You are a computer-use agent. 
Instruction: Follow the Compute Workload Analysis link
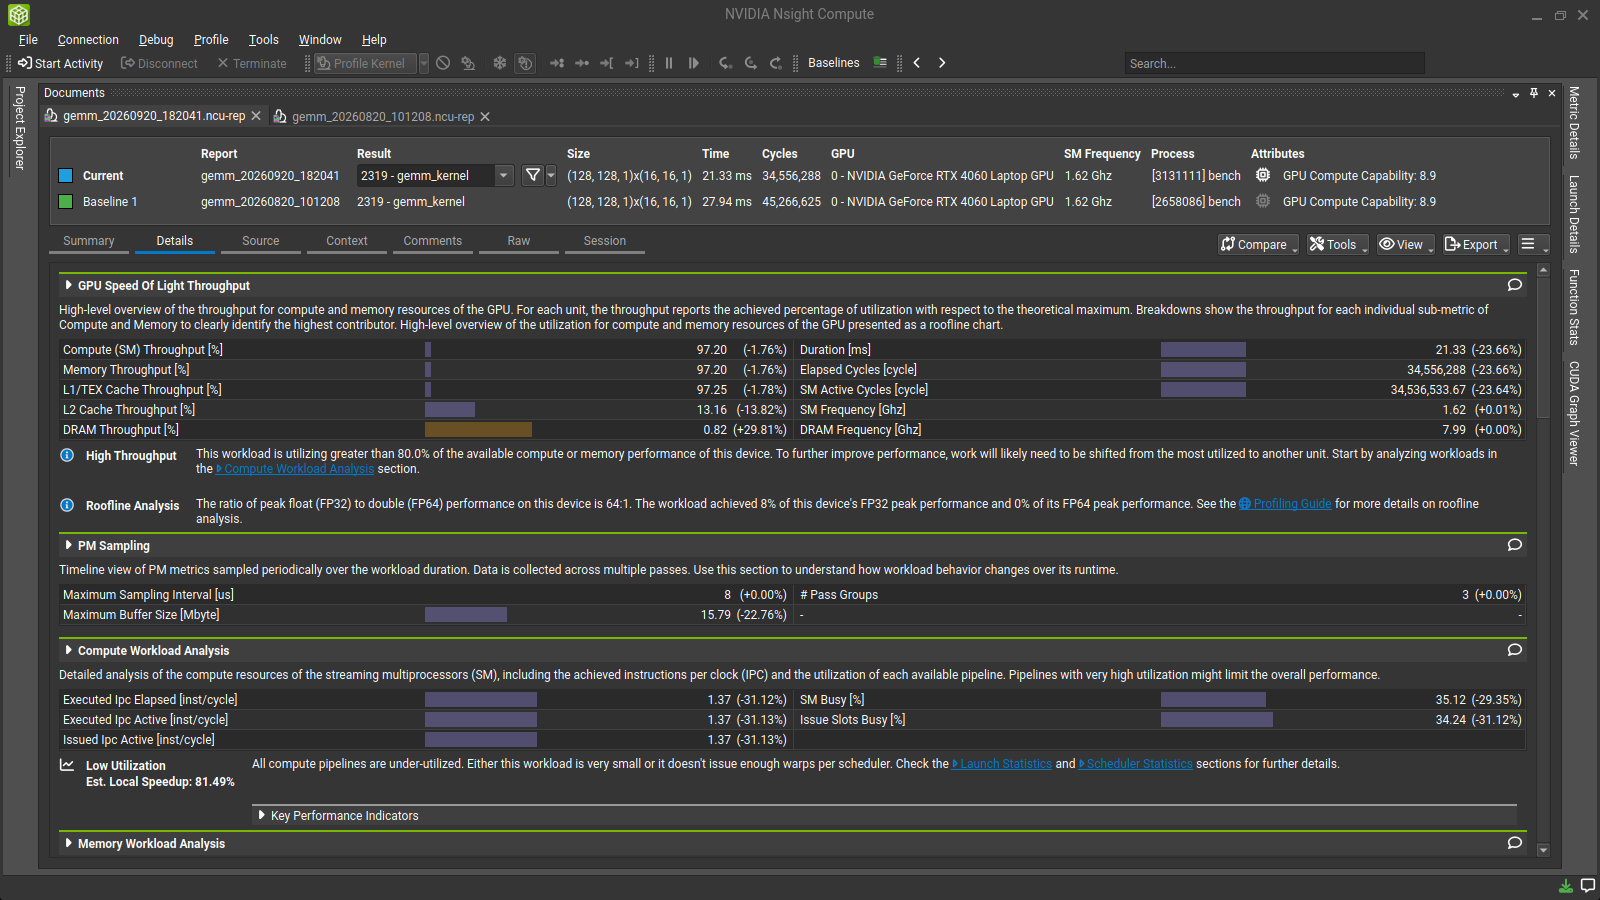click(295, 469)
